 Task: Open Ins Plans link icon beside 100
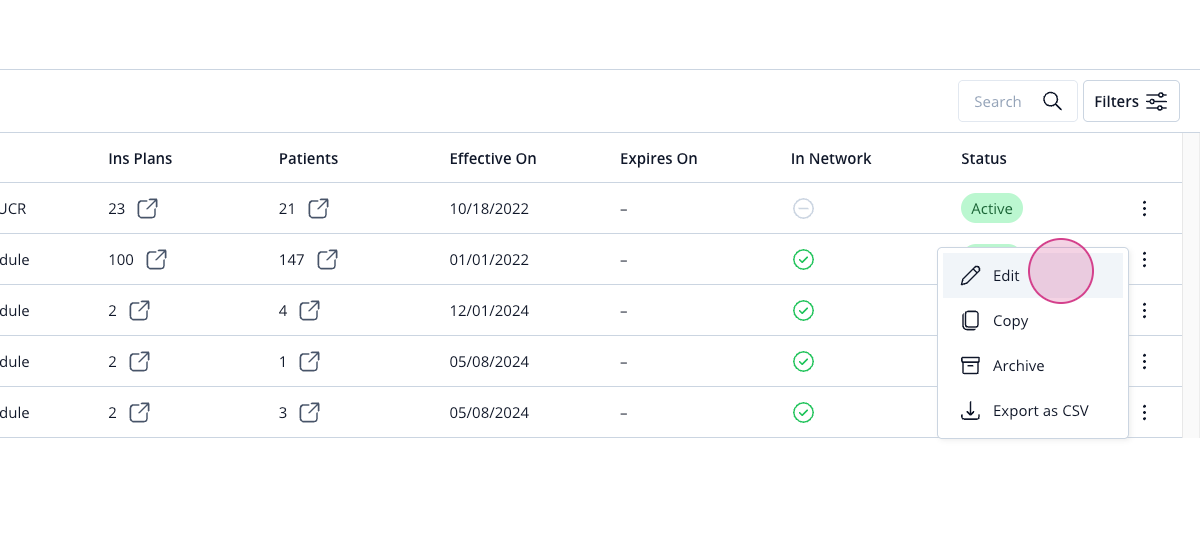[156, 260]
